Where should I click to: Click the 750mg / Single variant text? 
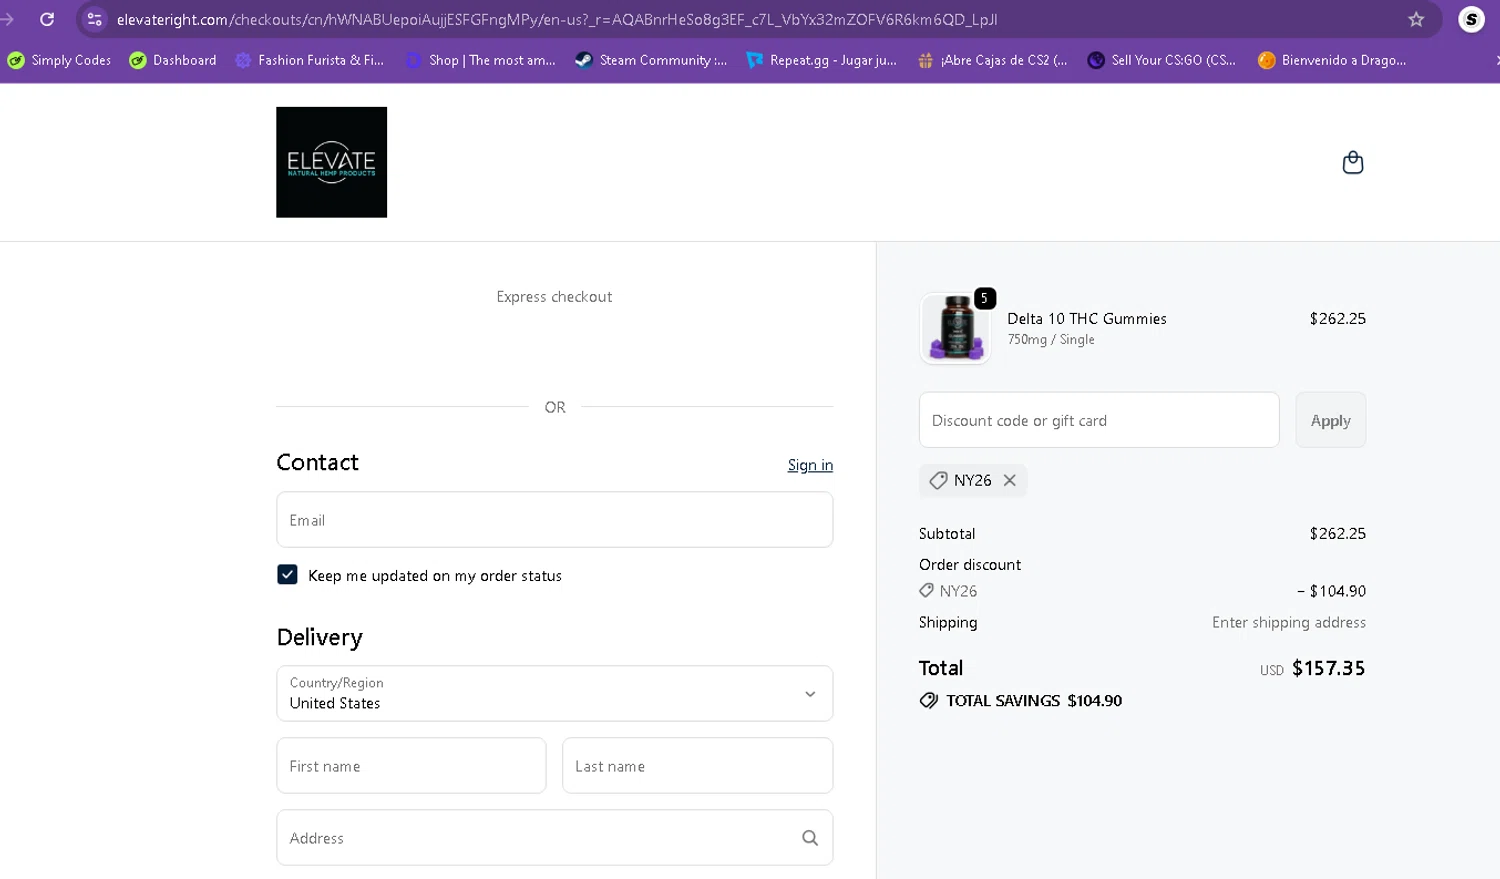click(x=1051, y=340)
